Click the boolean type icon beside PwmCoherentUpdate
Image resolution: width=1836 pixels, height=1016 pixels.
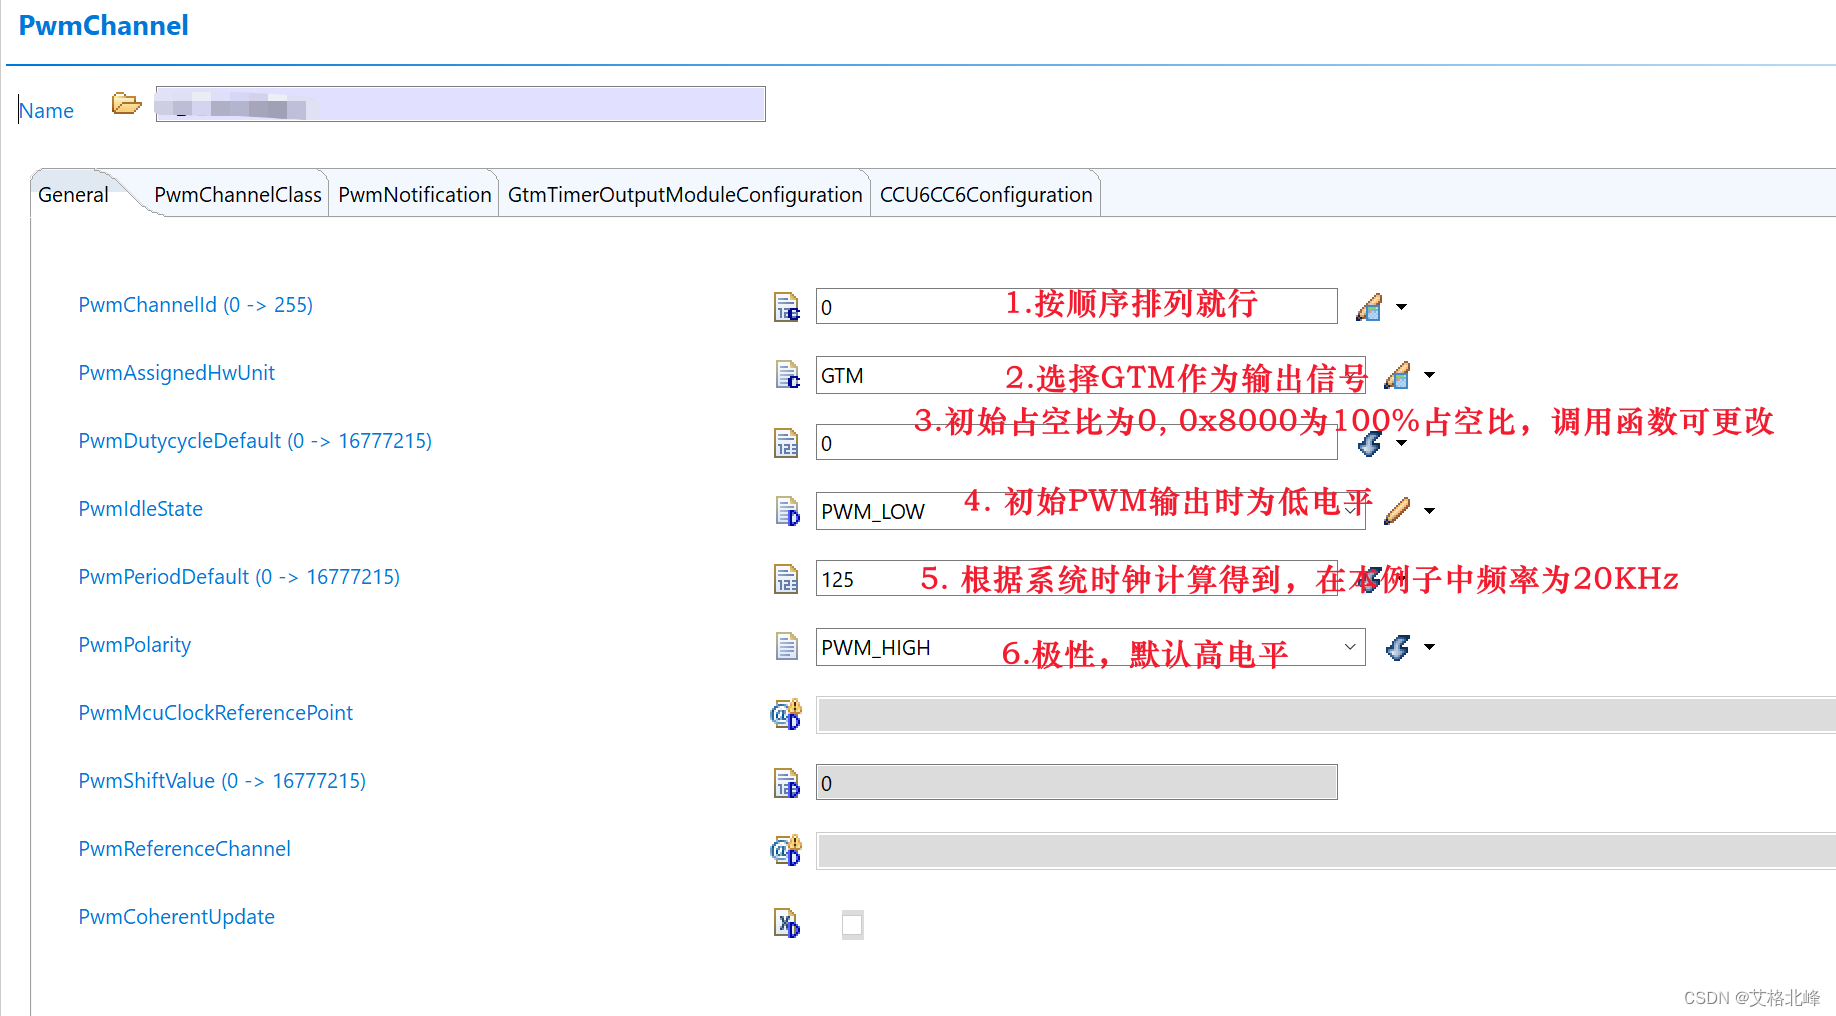pyautogui.click(x=786, y=924)
